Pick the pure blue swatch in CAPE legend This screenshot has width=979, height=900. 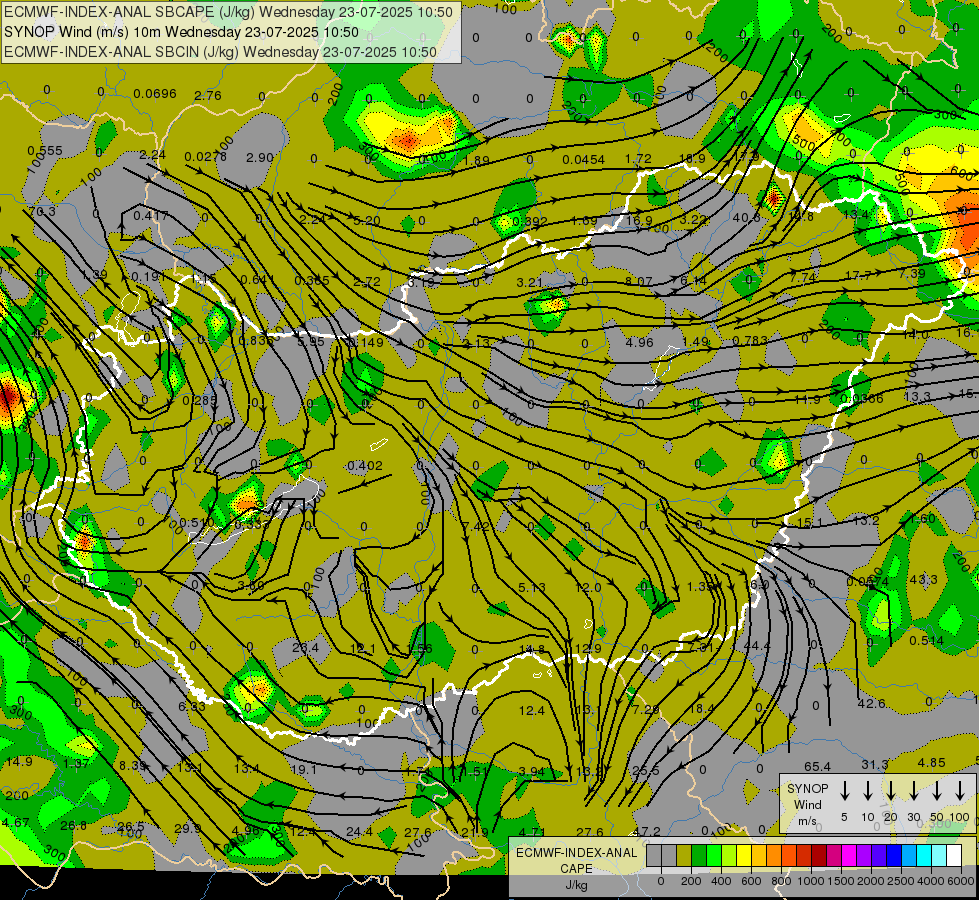[x=893, y=855]
